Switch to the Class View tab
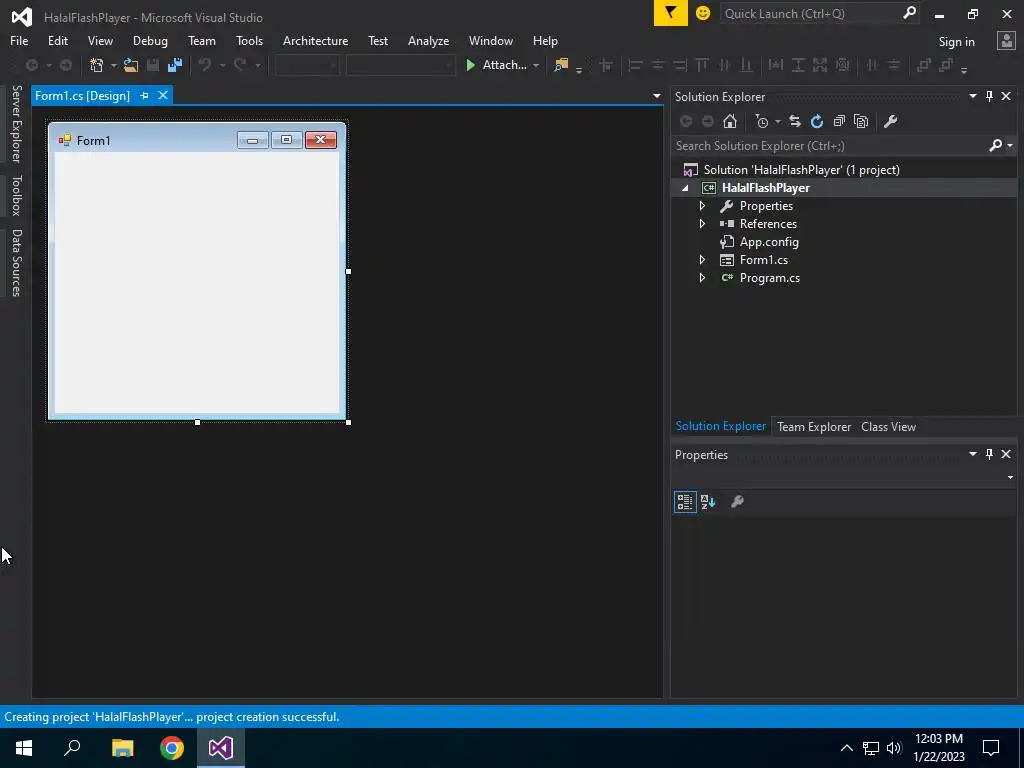Screen dimensions: 1024x768 click(x=888, y=426)
